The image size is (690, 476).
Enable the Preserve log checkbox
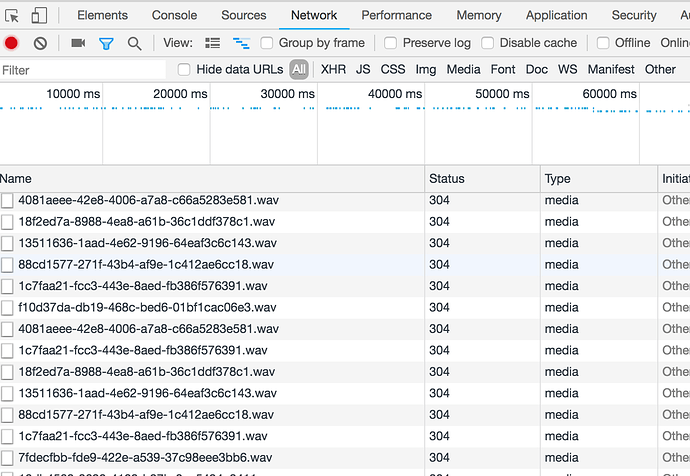coord(391,43)
